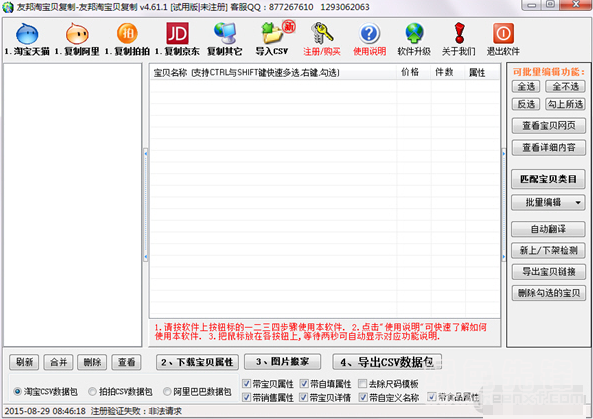Click 2、下载宝贝属性 button
The image size is (593, 419).
(197, 362)
